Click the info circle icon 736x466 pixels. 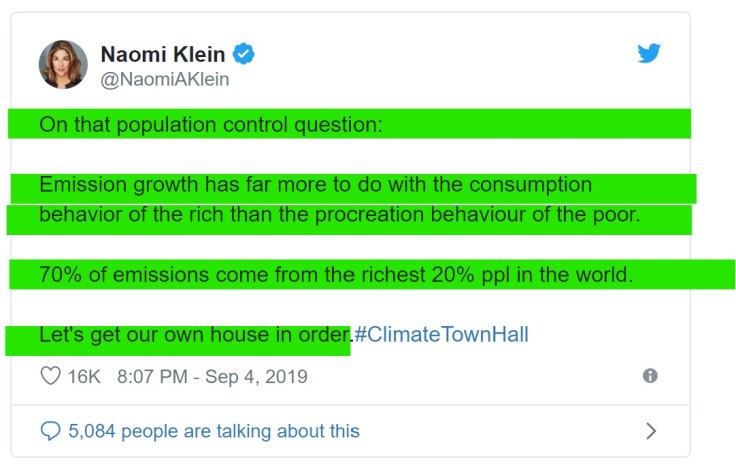tap(650, 376)
